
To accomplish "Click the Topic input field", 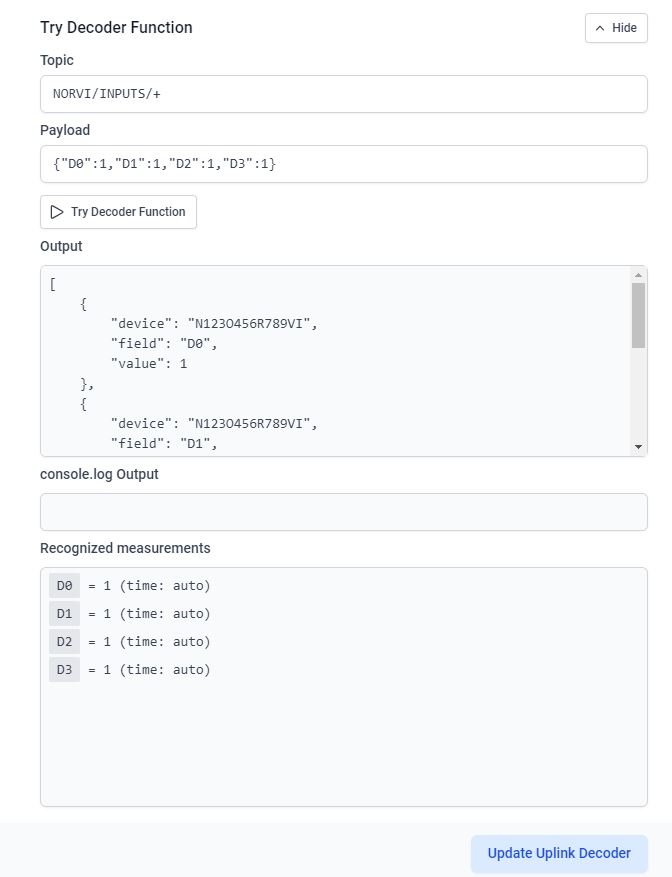I will (343, 94).
